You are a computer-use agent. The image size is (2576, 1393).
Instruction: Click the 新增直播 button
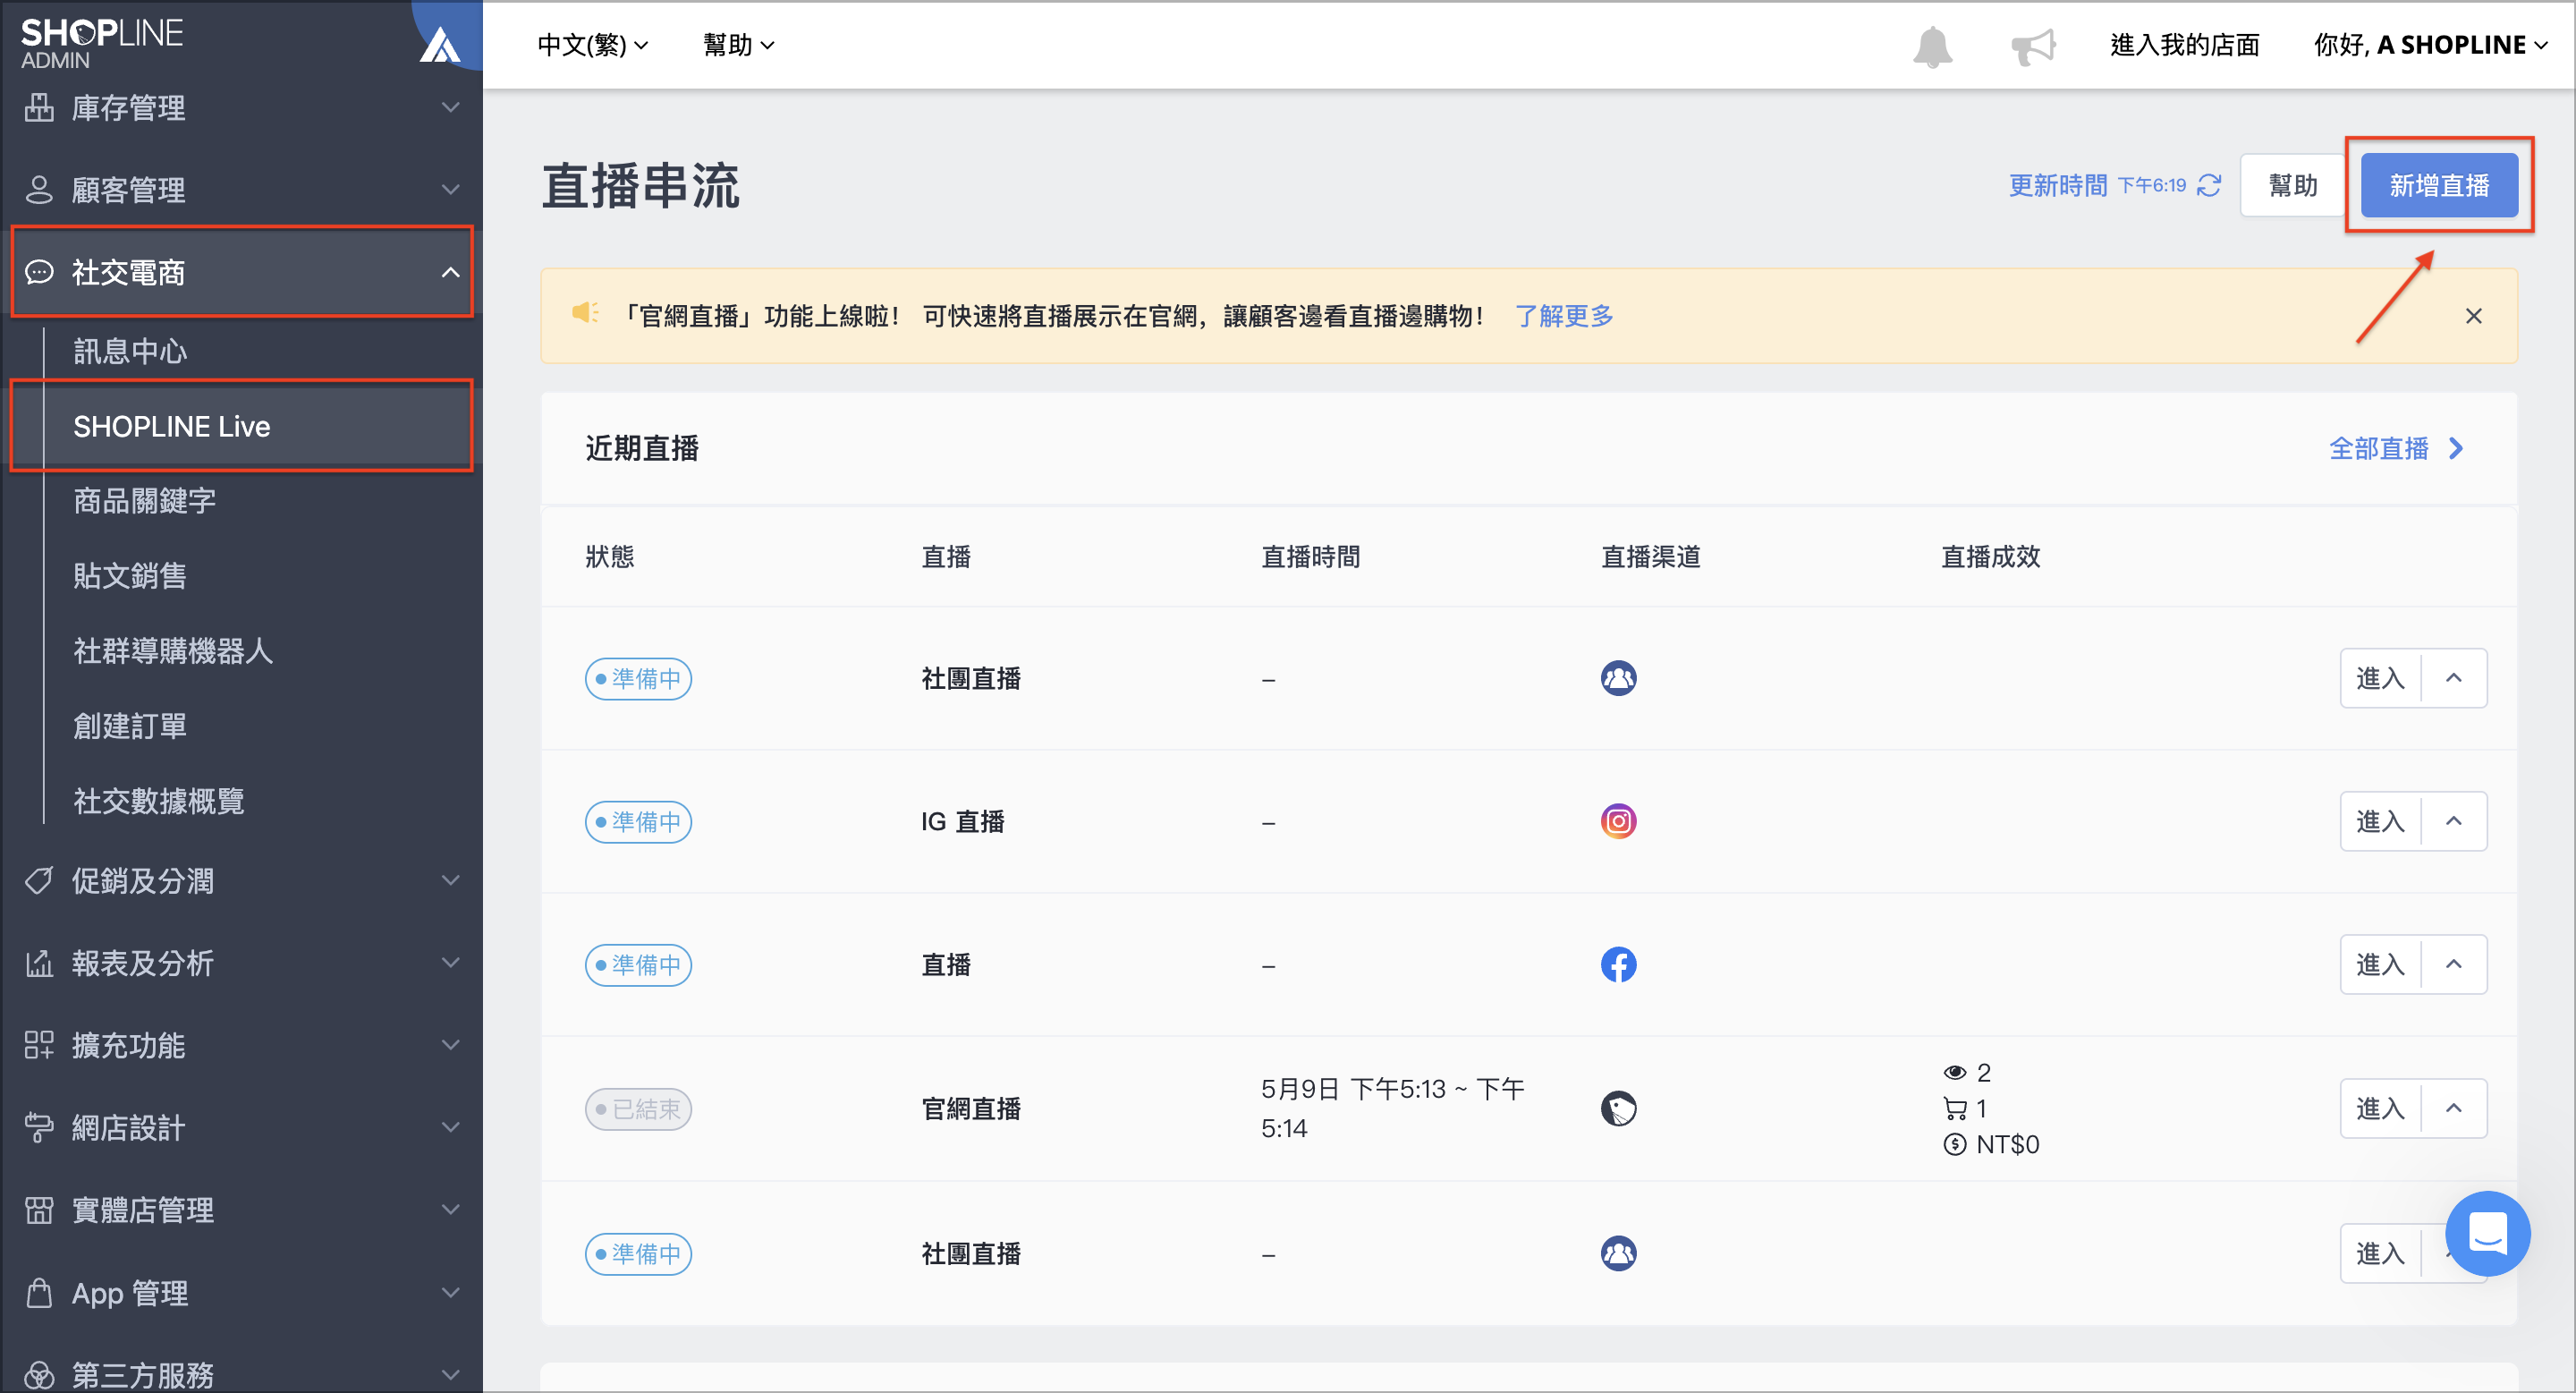(x=2439, y=185)
